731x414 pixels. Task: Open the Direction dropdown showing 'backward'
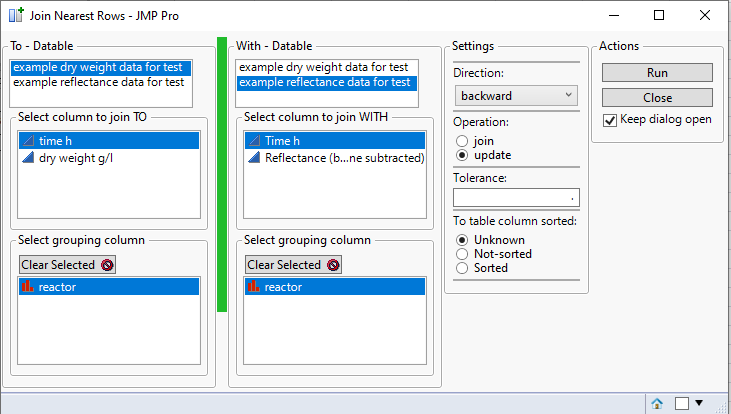pos(516,96)
